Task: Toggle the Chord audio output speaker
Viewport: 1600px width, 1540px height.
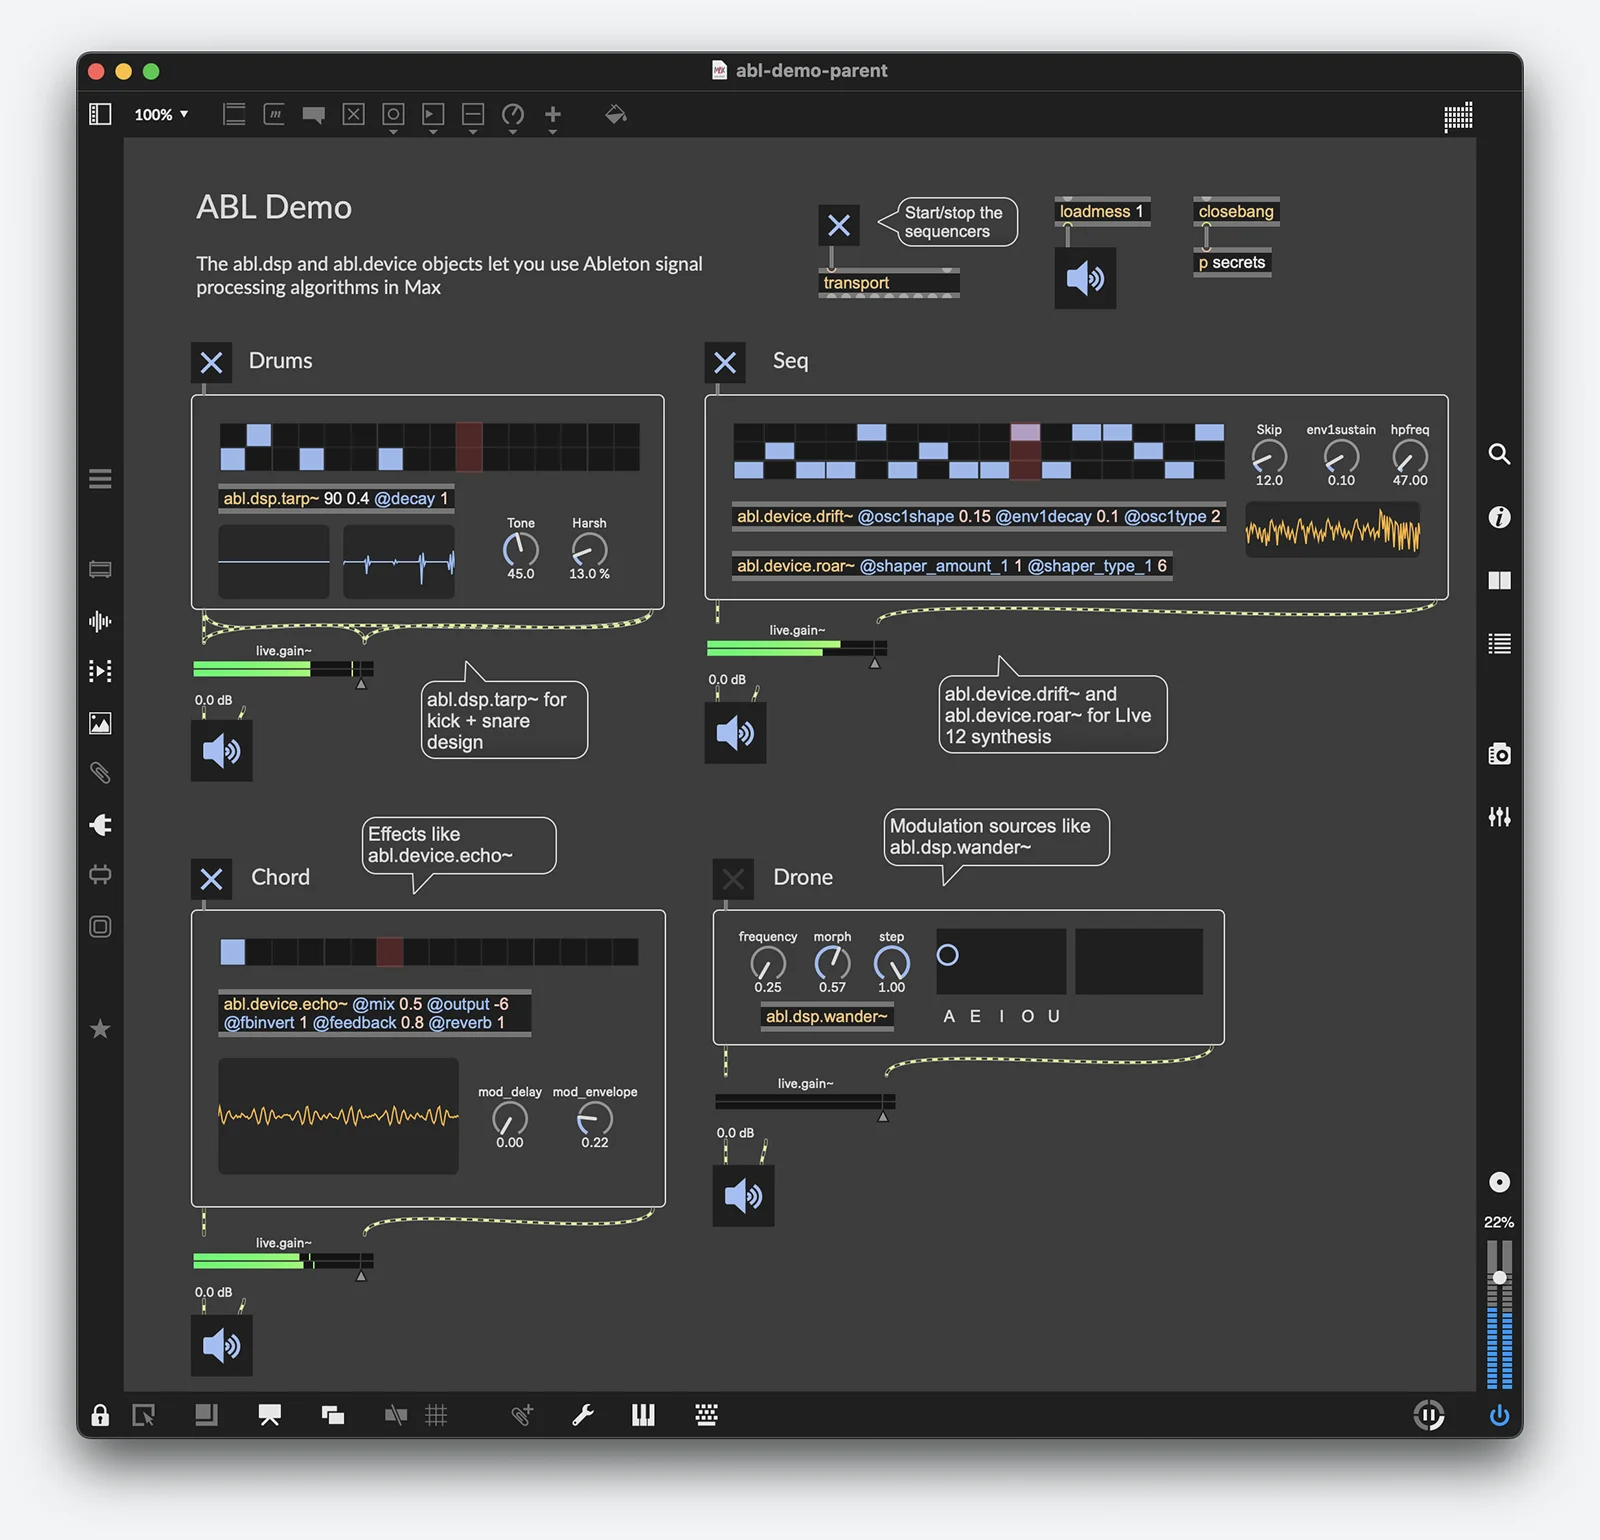Action: (222, 1346)
